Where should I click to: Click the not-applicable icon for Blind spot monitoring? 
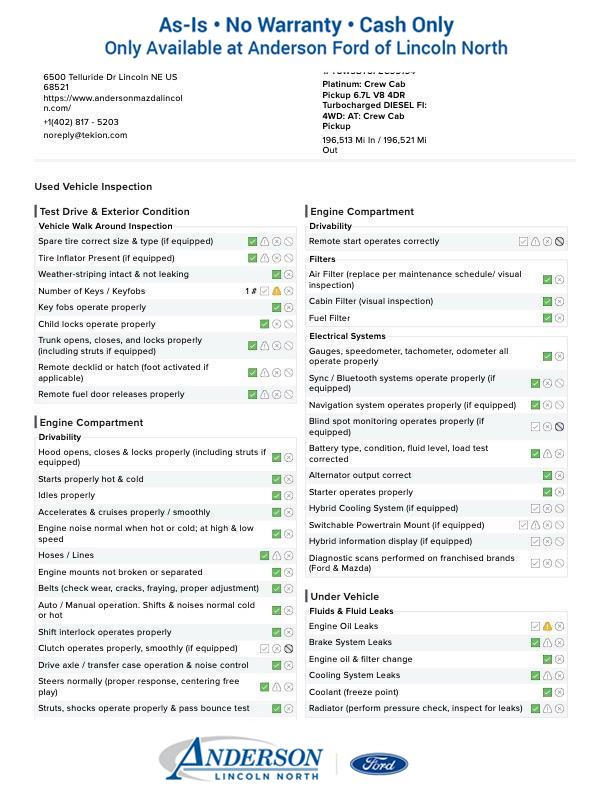pyautogui.click(x=559, y=427)
